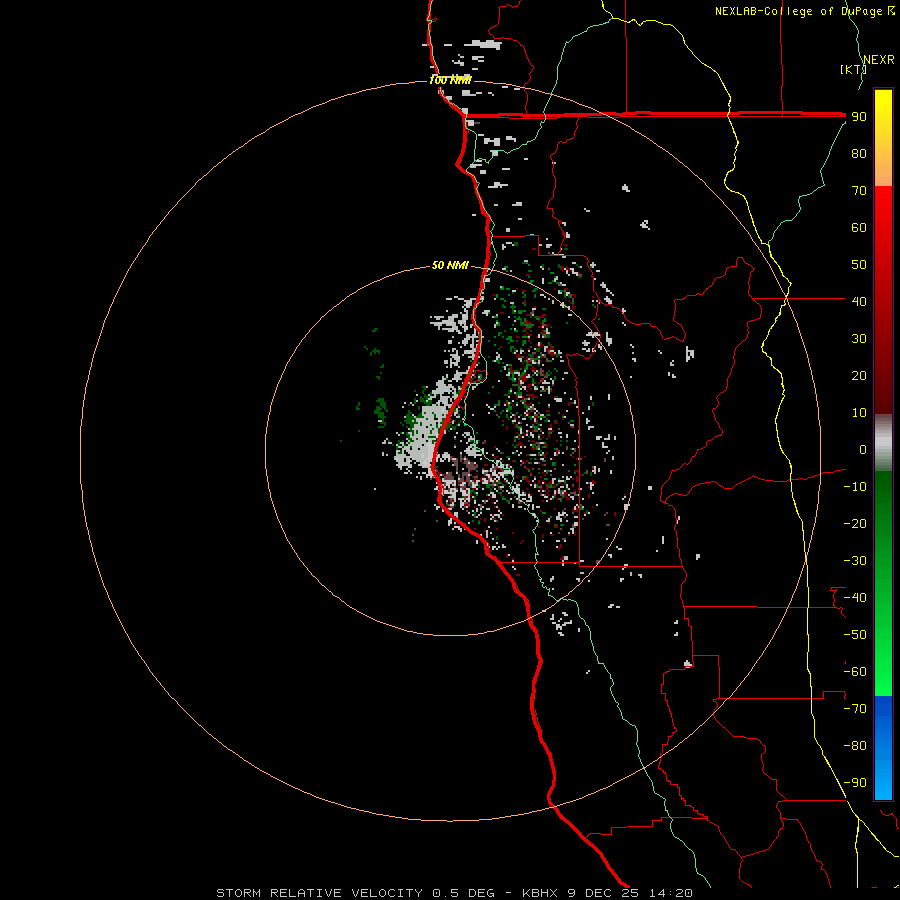Viewport: 900px width, 900px height.
Task: Click the -70 value on the velocity scale
Action: pyautogui.click(x=855, y=709)
